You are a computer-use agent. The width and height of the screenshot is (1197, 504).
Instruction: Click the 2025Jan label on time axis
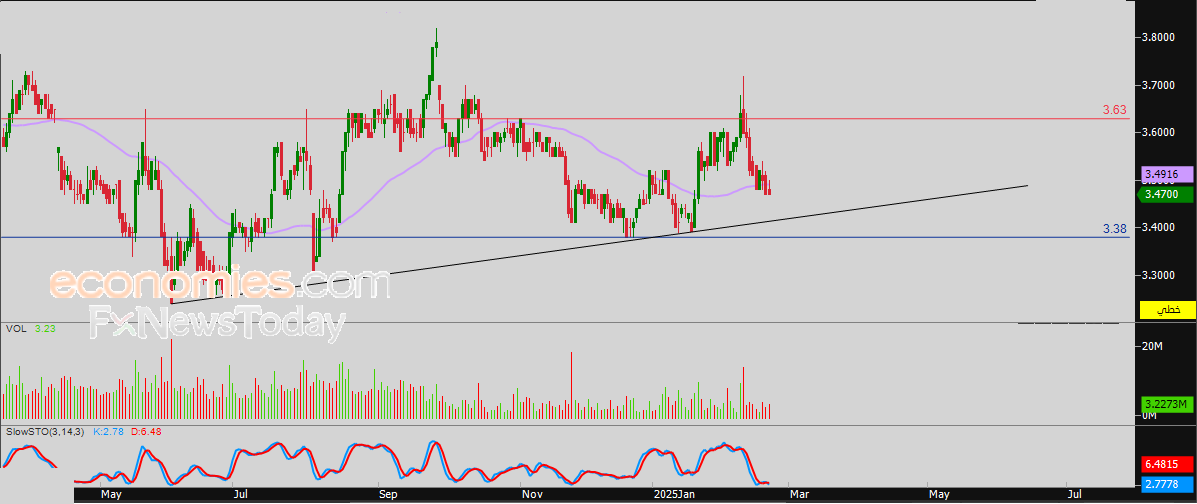point(674,496)
